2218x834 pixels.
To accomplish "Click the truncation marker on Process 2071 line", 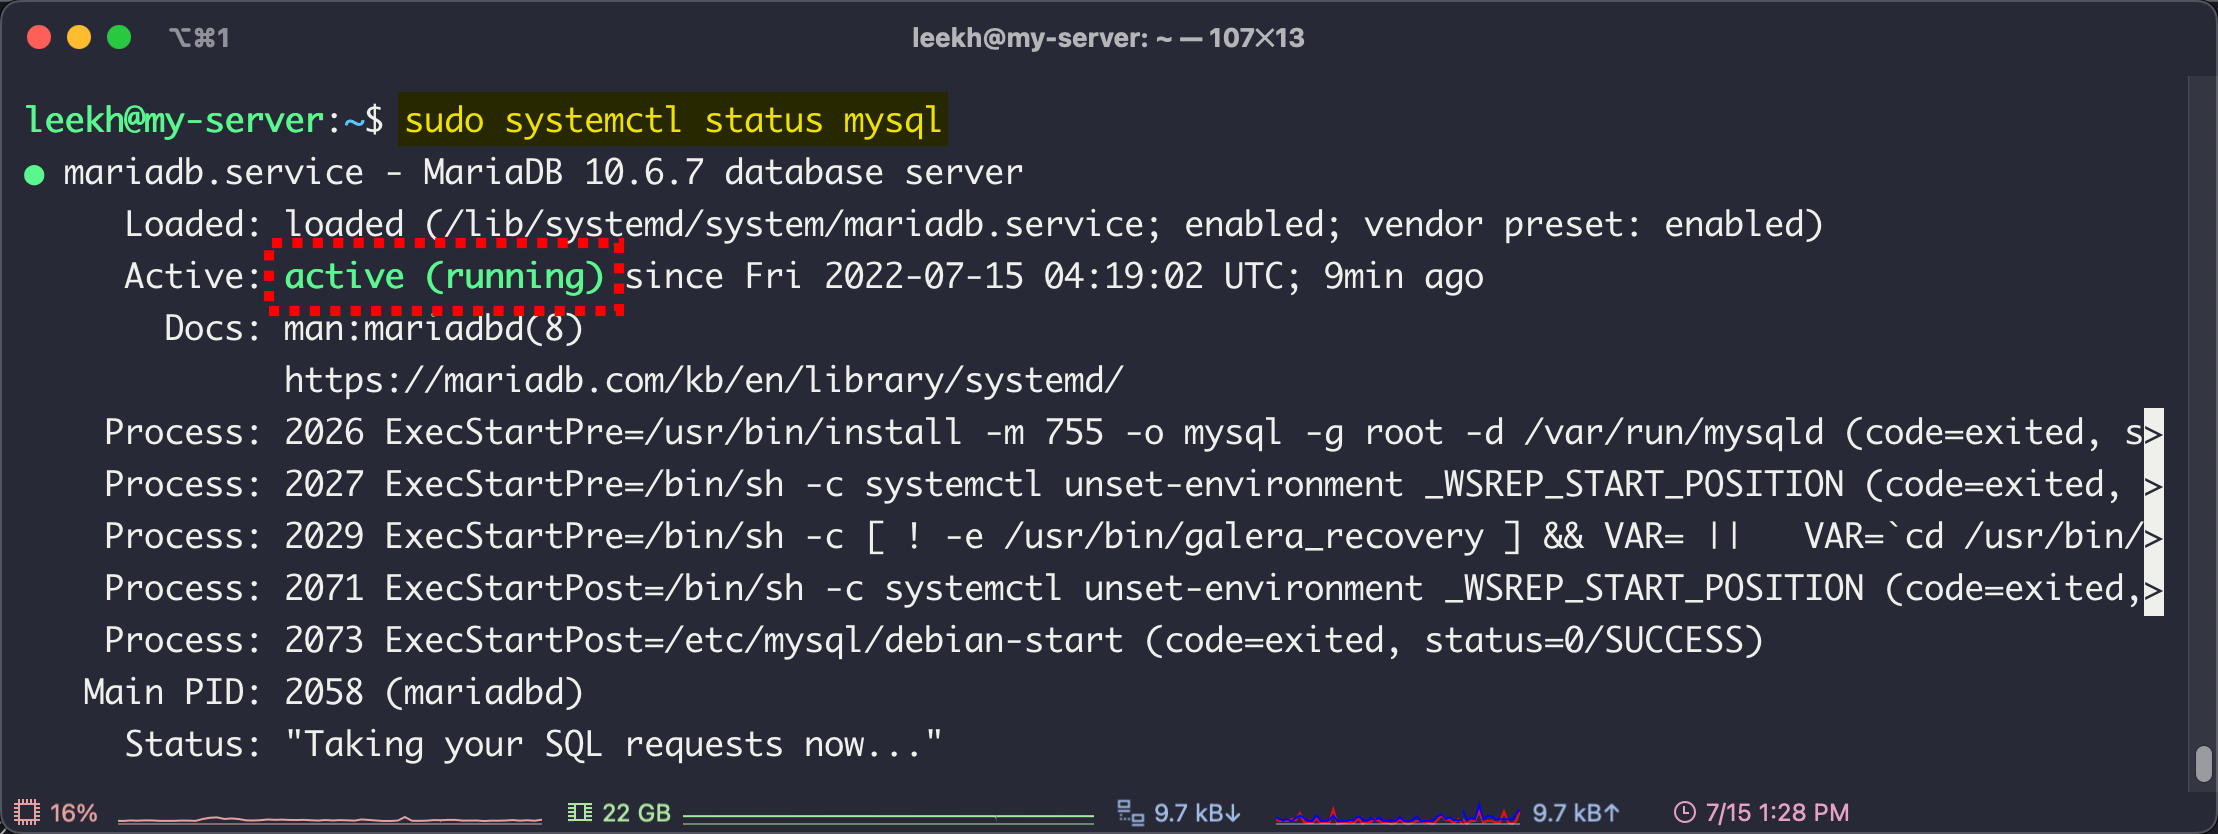I will pyautogui.click(x=2153, y=589).
